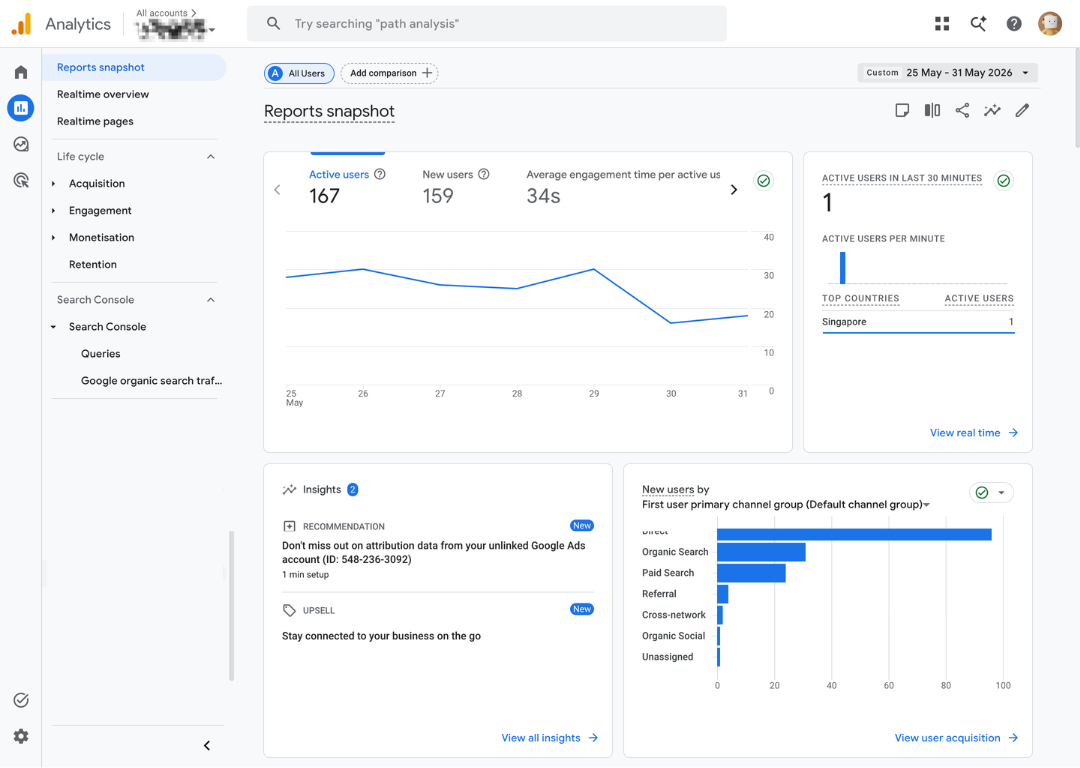Click the All accounts breadcrumb
This screenshot has width=1080, height=768.
pyautogui.click(x=165, y=12)
